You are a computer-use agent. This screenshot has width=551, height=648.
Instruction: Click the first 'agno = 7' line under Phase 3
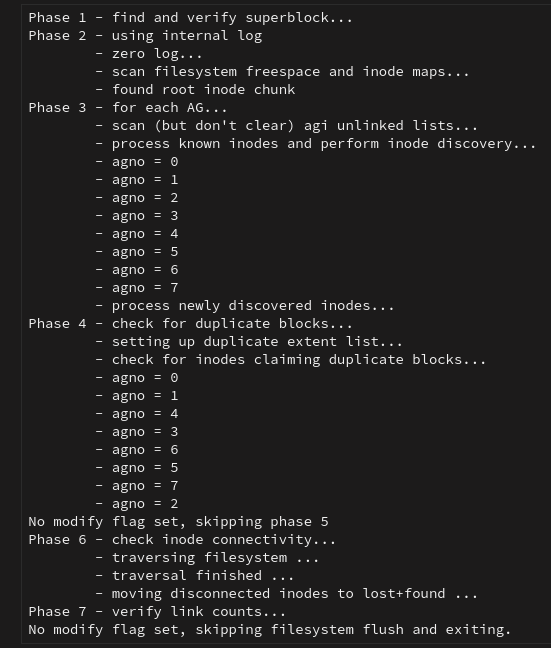pos(137,288)
